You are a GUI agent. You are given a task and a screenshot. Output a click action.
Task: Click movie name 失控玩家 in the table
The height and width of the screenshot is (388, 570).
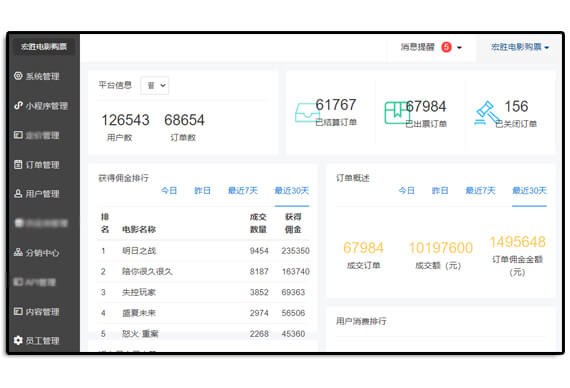tap(139, 292)
